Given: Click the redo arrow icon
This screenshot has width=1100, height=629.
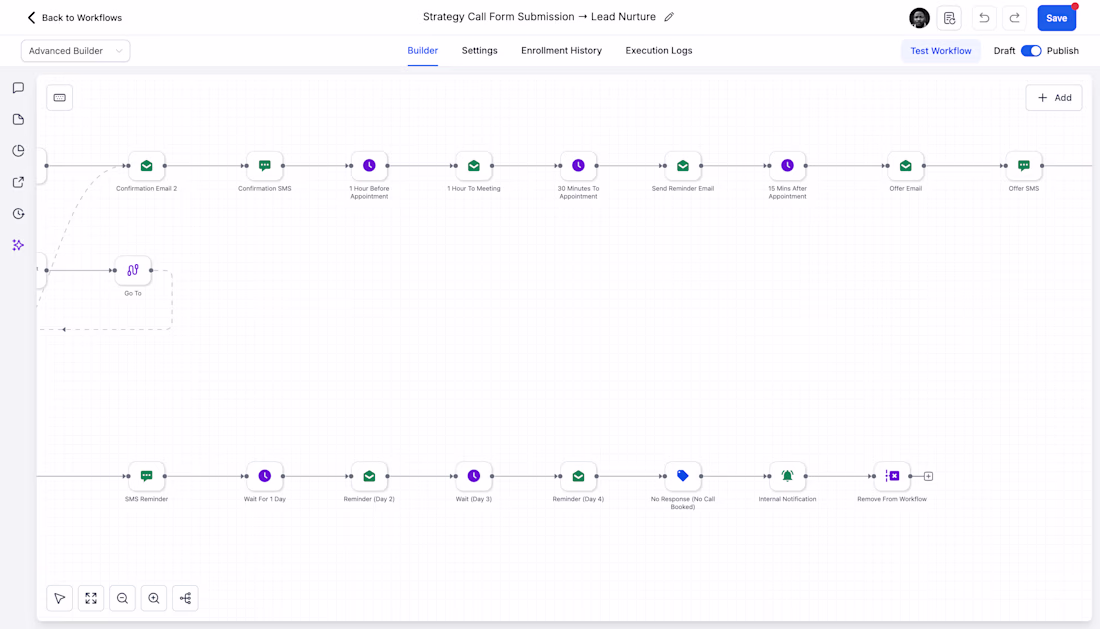Looking at the screenshot, I should pos(1014,18).
